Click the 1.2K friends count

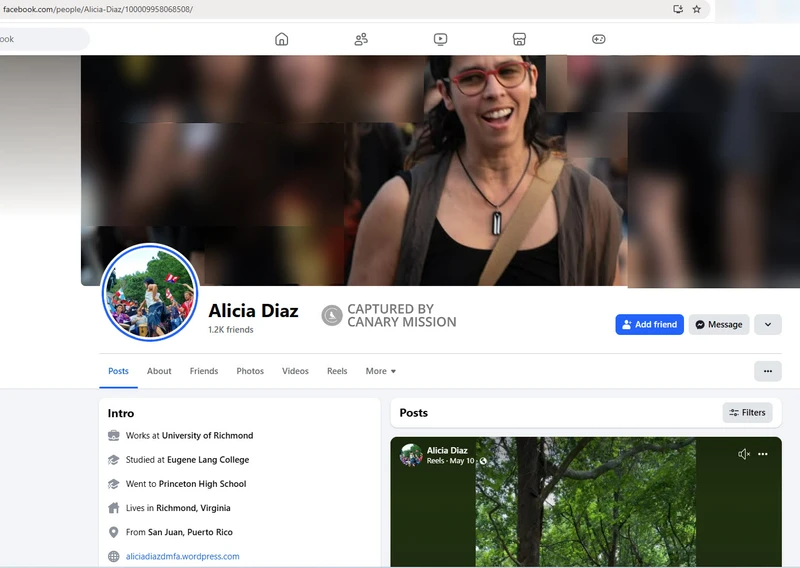pos(231,330)
